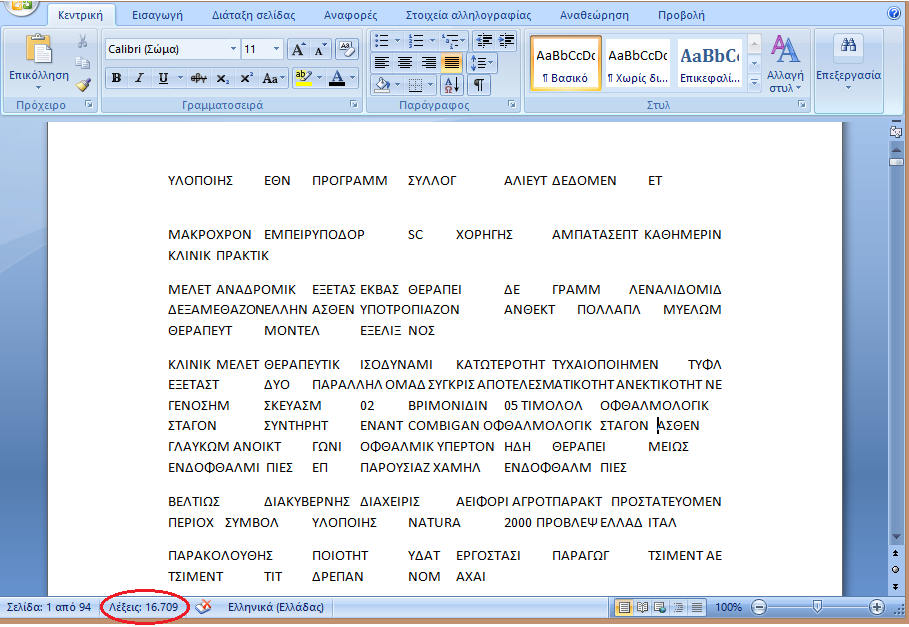
Task: Grow font size with large A button
Action: 297,49
